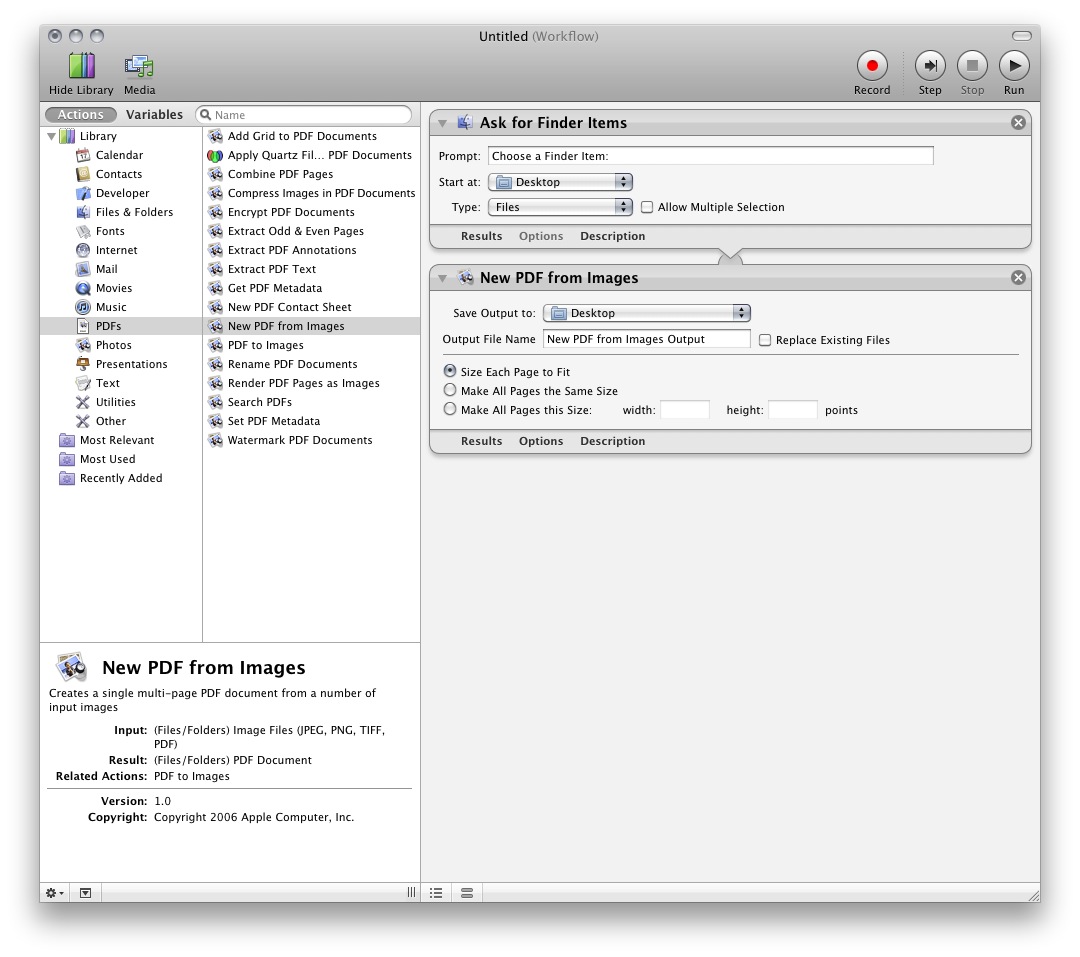The width and height of the screenshot is (1080, 957).
Task: Open Results tab of New PDF from Images
Action: point(481,441)
